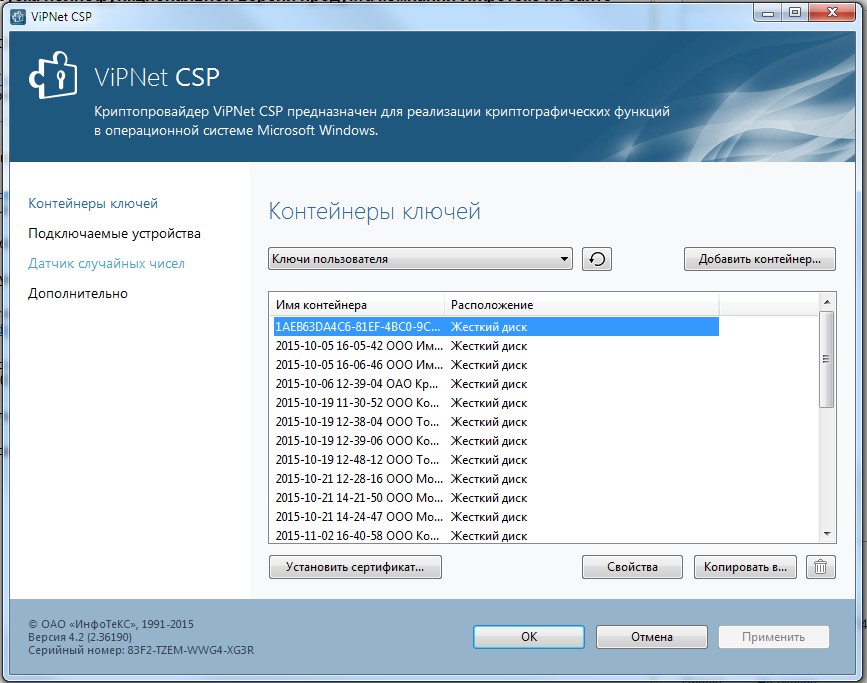Screen dimensions: 867x683
Task: Click the trash delete container icon
Action: point(820,567)
